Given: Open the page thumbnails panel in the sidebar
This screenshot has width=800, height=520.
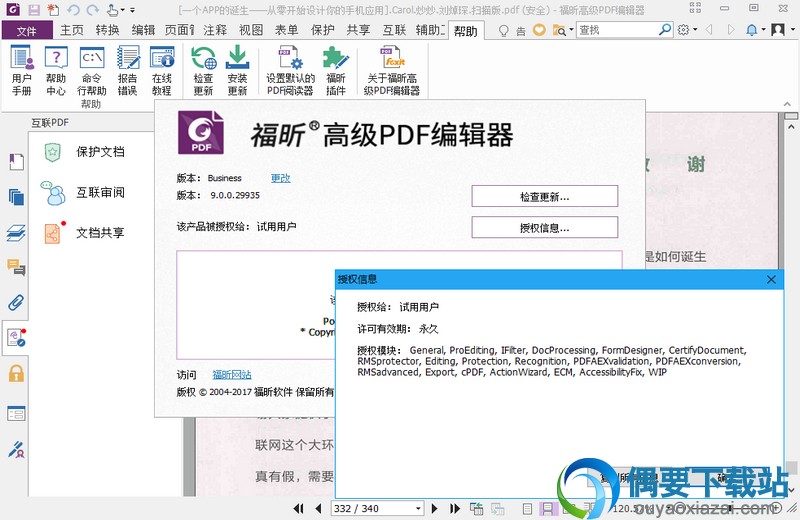Looking at the screenshot, I should click(x=16, y=197).
